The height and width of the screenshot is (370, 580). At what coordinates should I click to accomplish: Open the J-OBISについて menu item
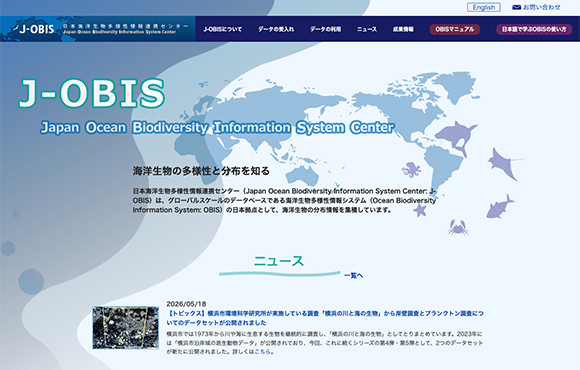222,29
